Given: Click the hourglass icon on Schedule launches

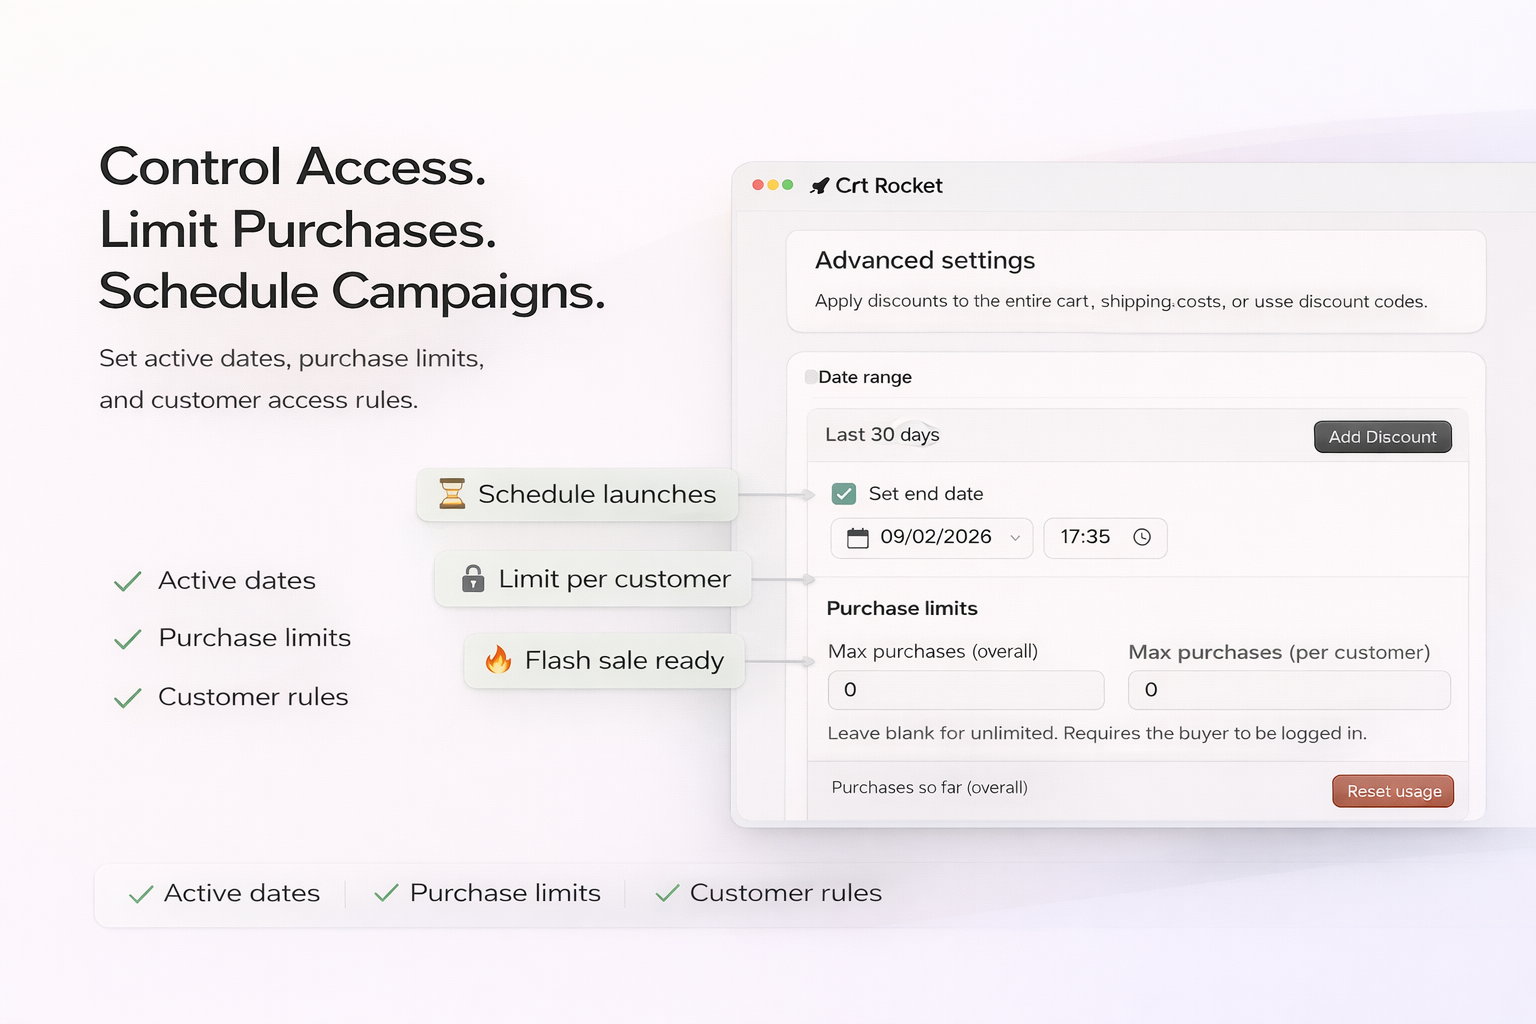Looking at the screenshot, I should click(452, 494).
